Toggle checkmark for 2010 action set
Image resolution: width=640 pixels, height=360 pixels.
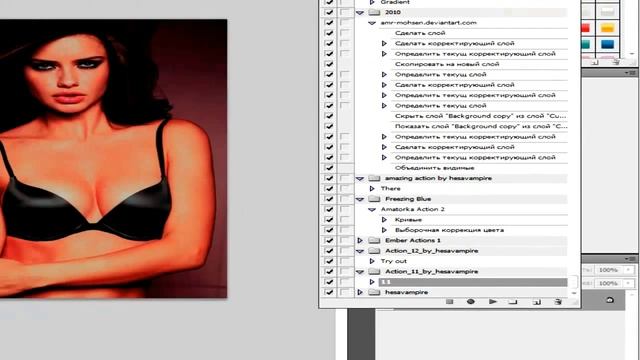click(329, 12)
